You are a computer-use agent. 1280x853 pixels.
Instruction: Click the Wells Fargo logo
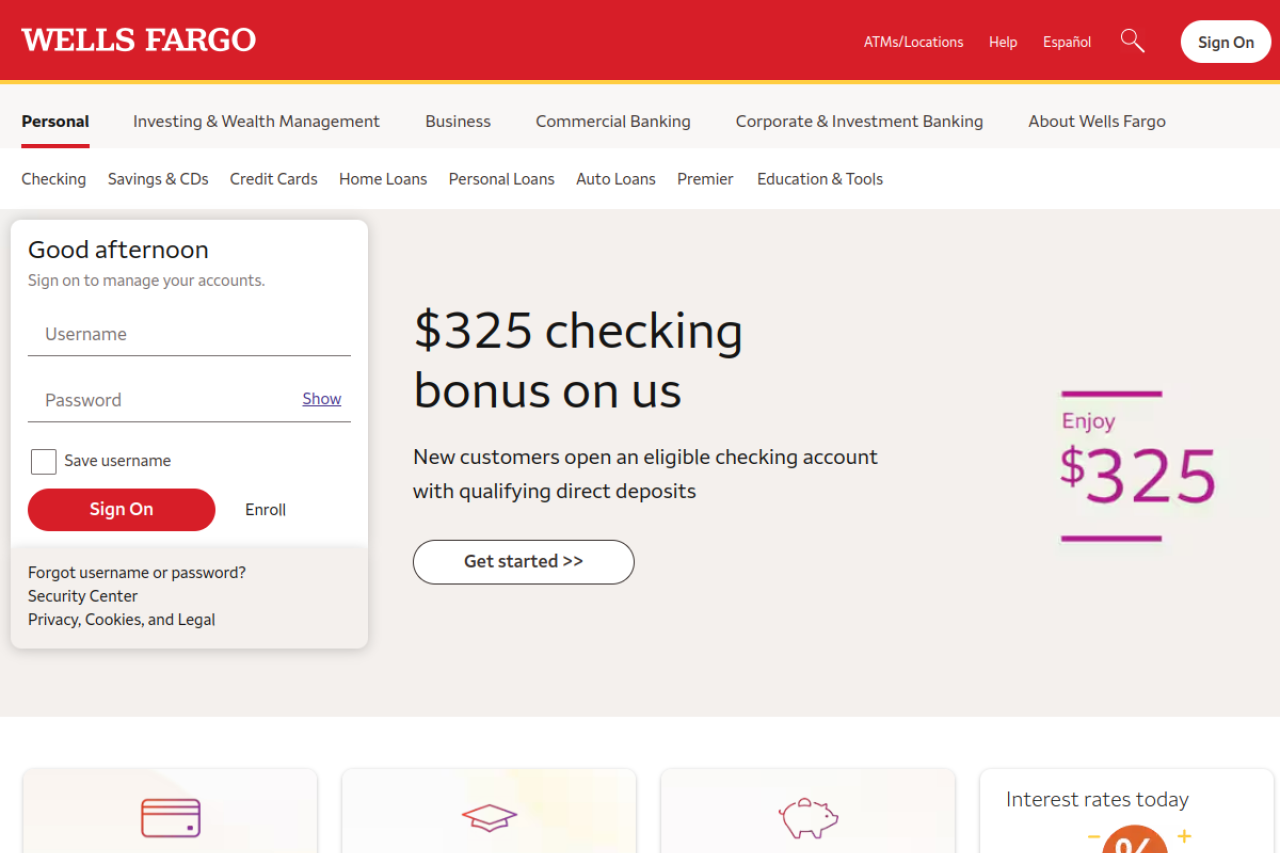[138, 39]
